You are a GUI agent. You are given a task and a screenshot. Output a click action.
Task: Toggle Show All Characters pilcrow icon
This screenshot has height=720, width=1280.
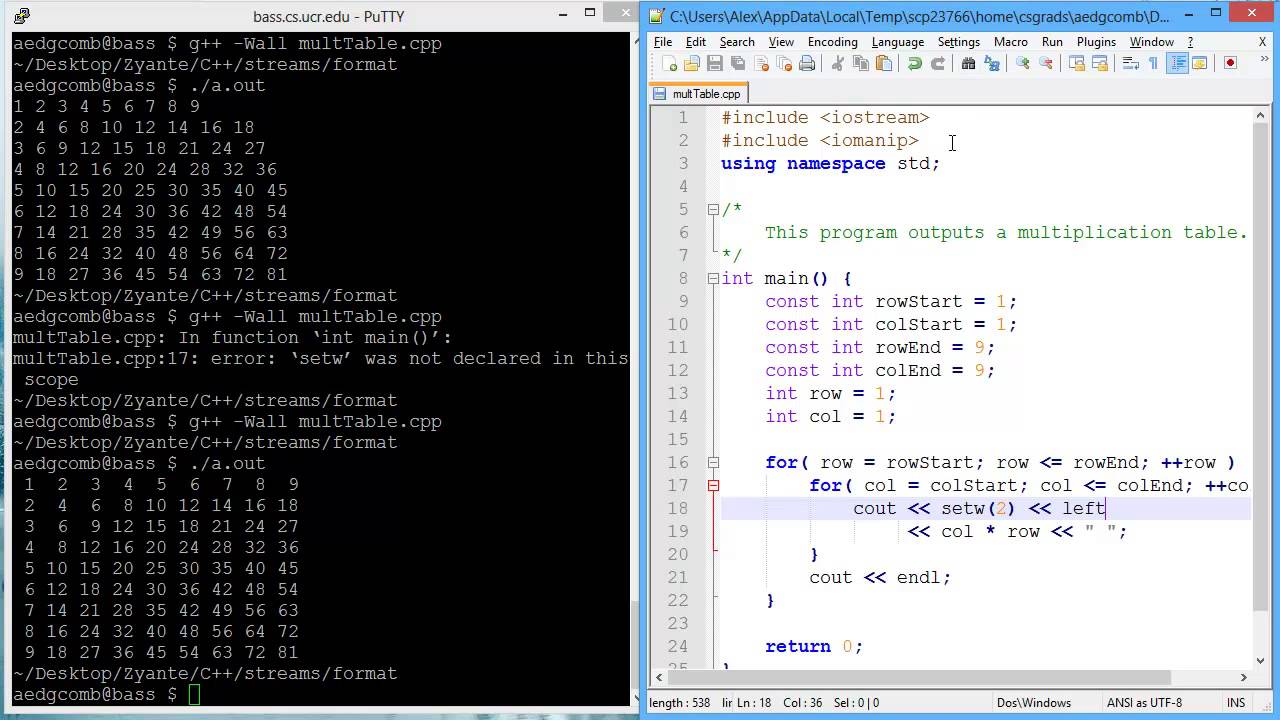1153,63
